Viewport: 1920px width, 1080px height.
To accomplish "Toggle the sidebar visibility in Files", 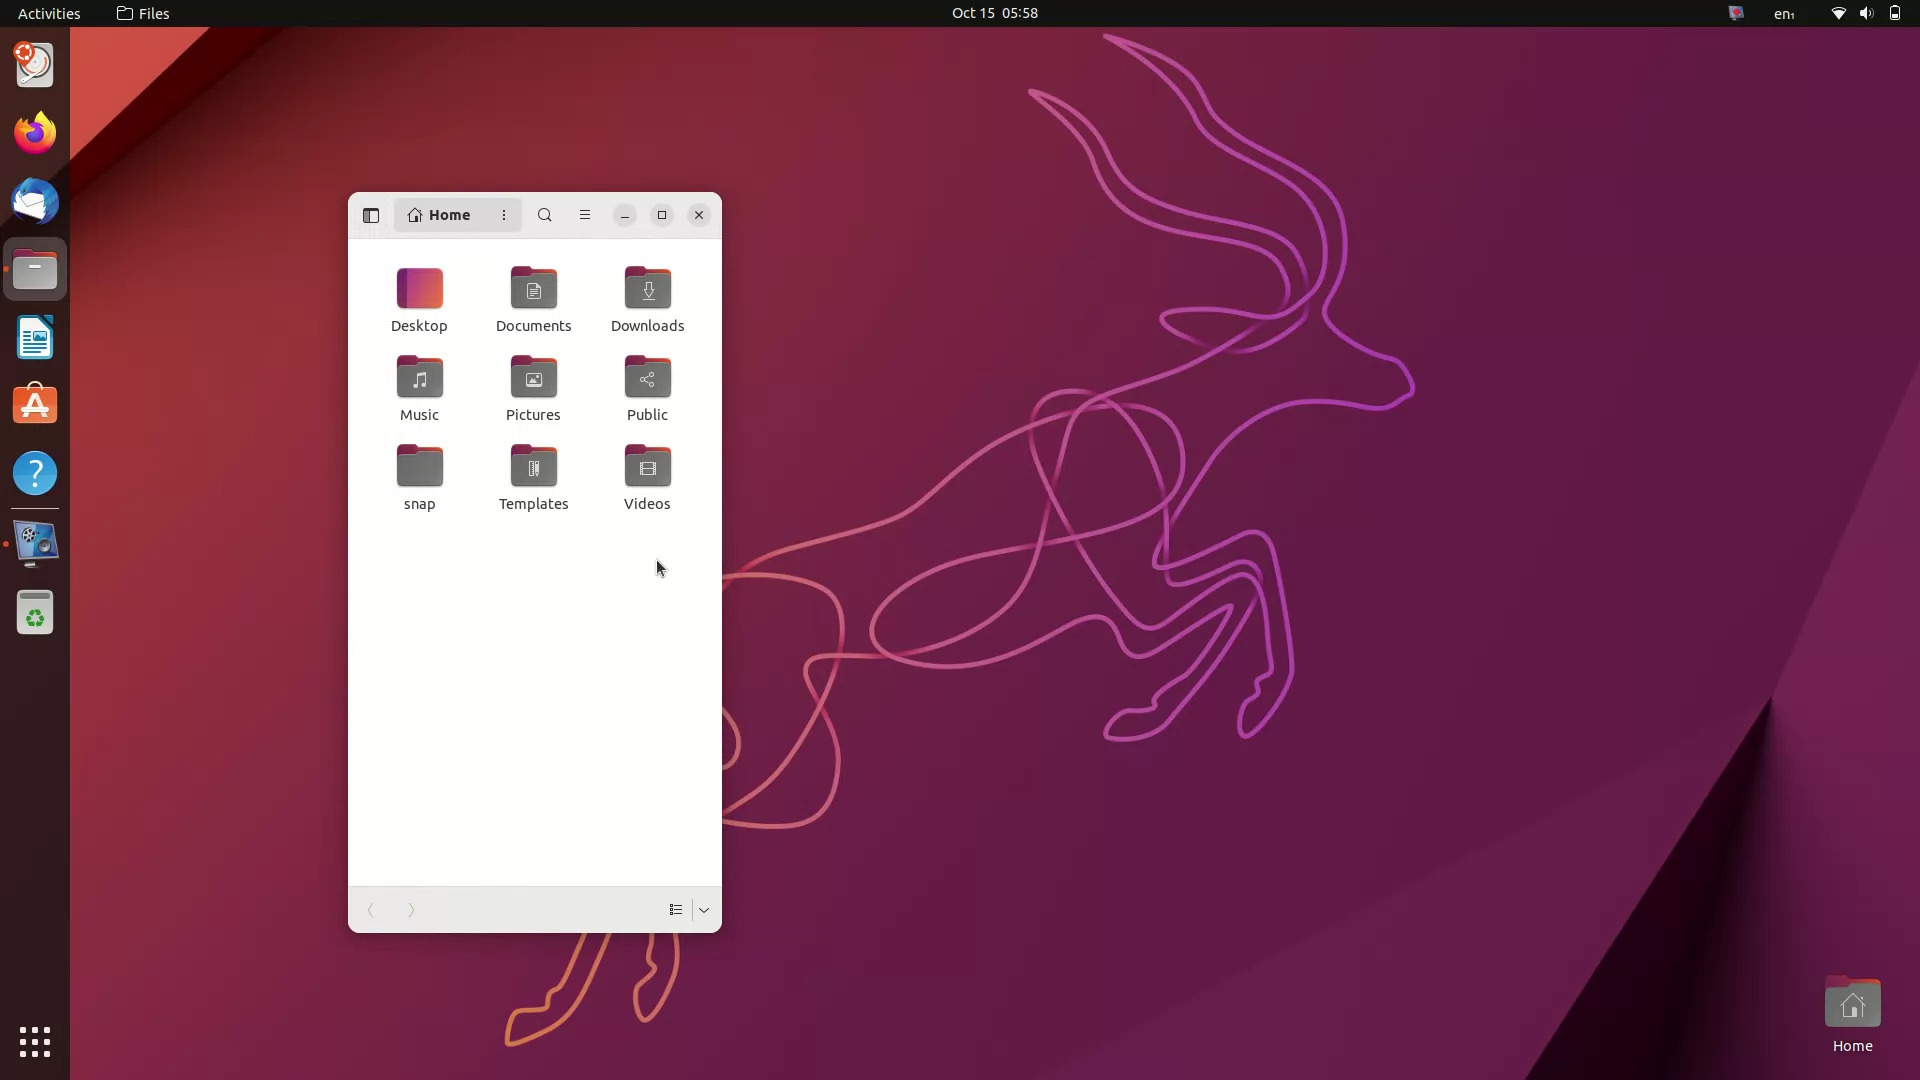I will pyautogui.click(x=371, y=214).
